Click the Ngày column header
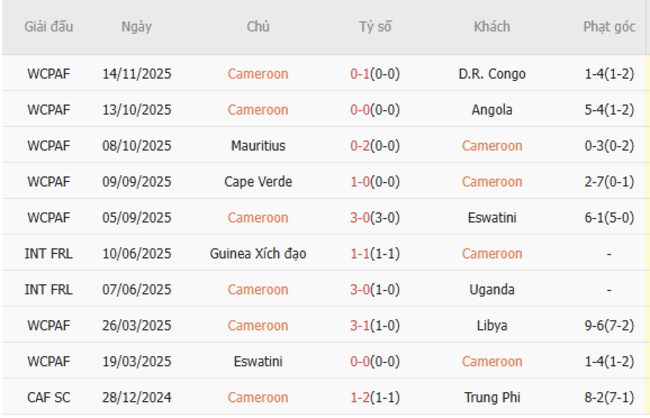This screenshot has width=650, height=418. 136,27
